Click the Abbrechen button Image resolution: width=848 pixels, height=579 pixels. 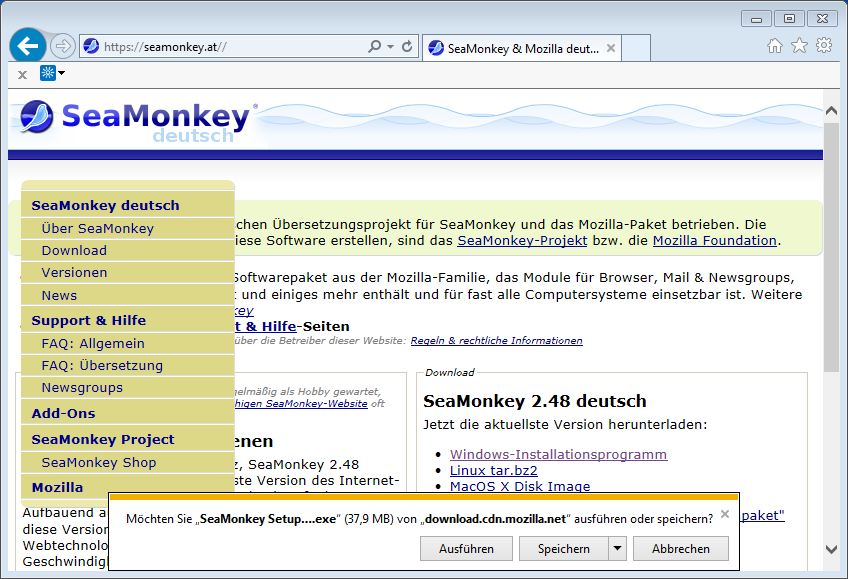680,549
